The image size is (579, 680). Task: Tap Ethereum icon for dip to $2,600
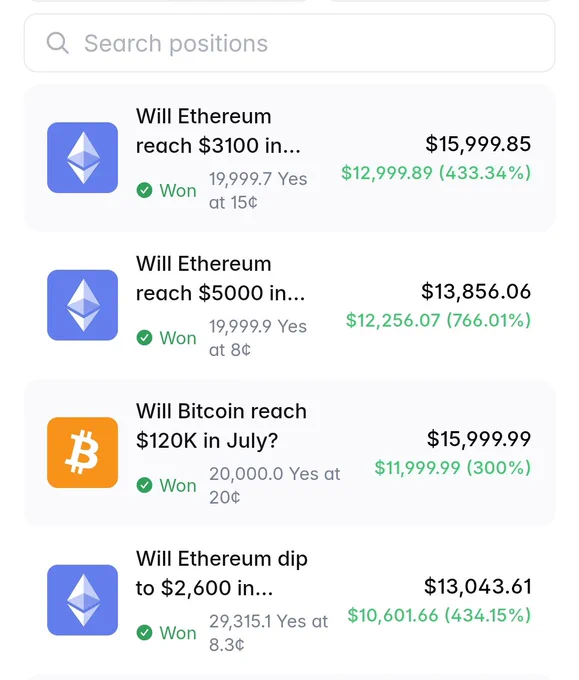[x=82, y=600]
